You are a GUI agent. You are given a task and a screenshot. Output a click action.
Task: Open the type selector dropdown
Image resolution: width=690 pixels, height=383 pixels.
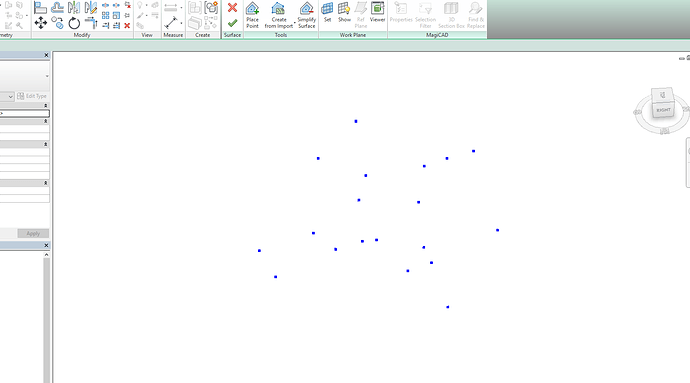pyautogui.click(x=47, y=76)
